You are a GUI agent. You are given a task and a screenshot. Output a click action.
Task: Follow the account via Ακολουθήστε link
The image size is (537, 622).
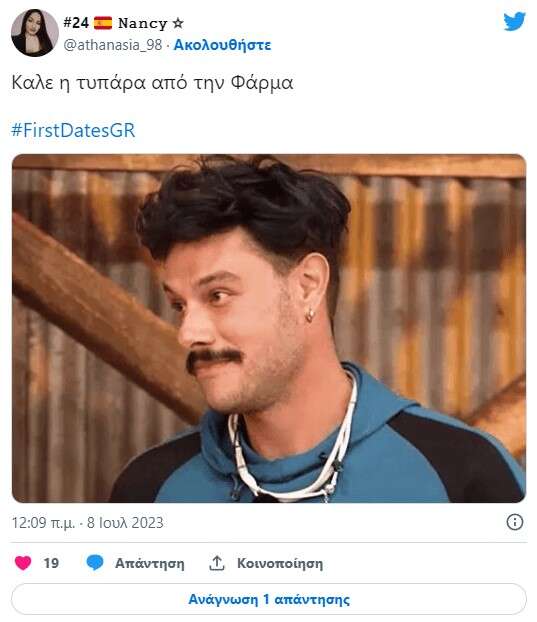point(222,45)
